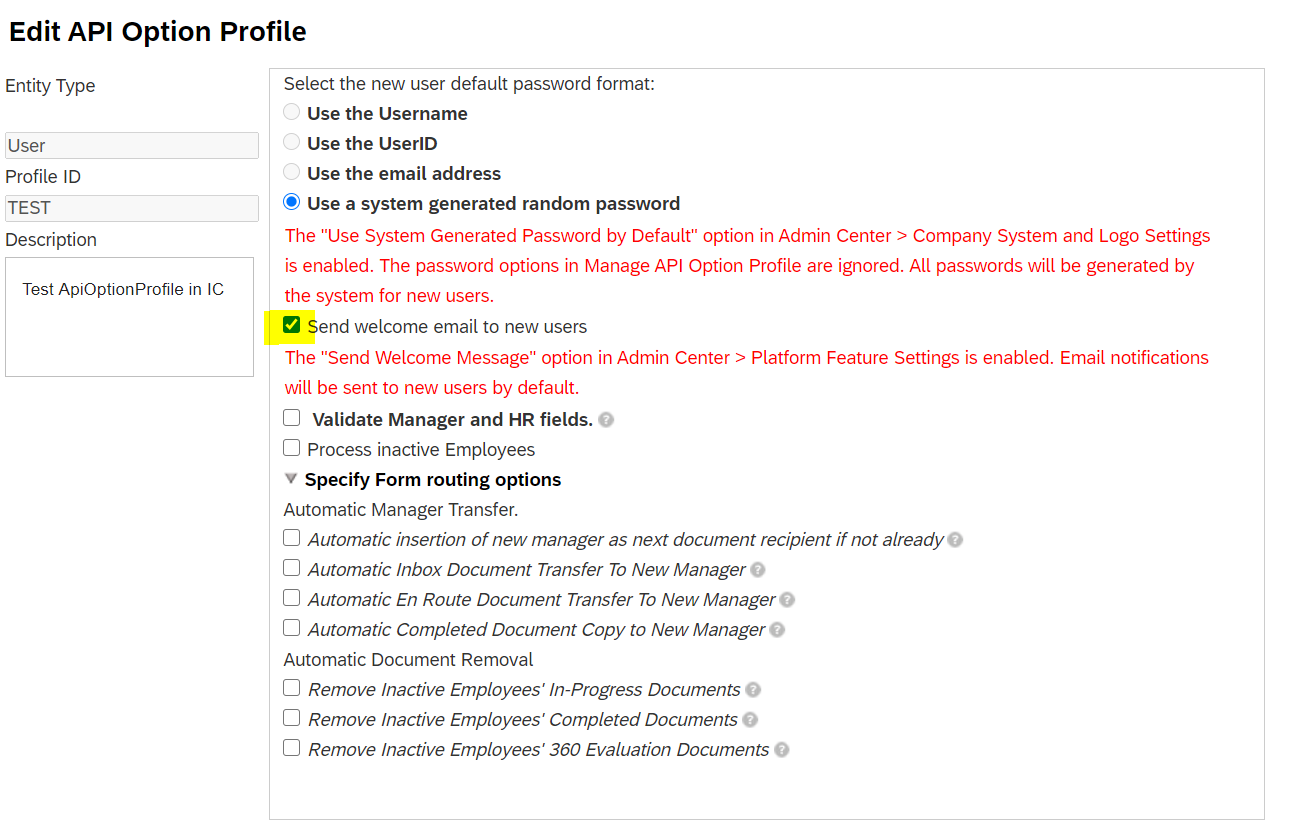Select Use the UserID radio option

291,142
